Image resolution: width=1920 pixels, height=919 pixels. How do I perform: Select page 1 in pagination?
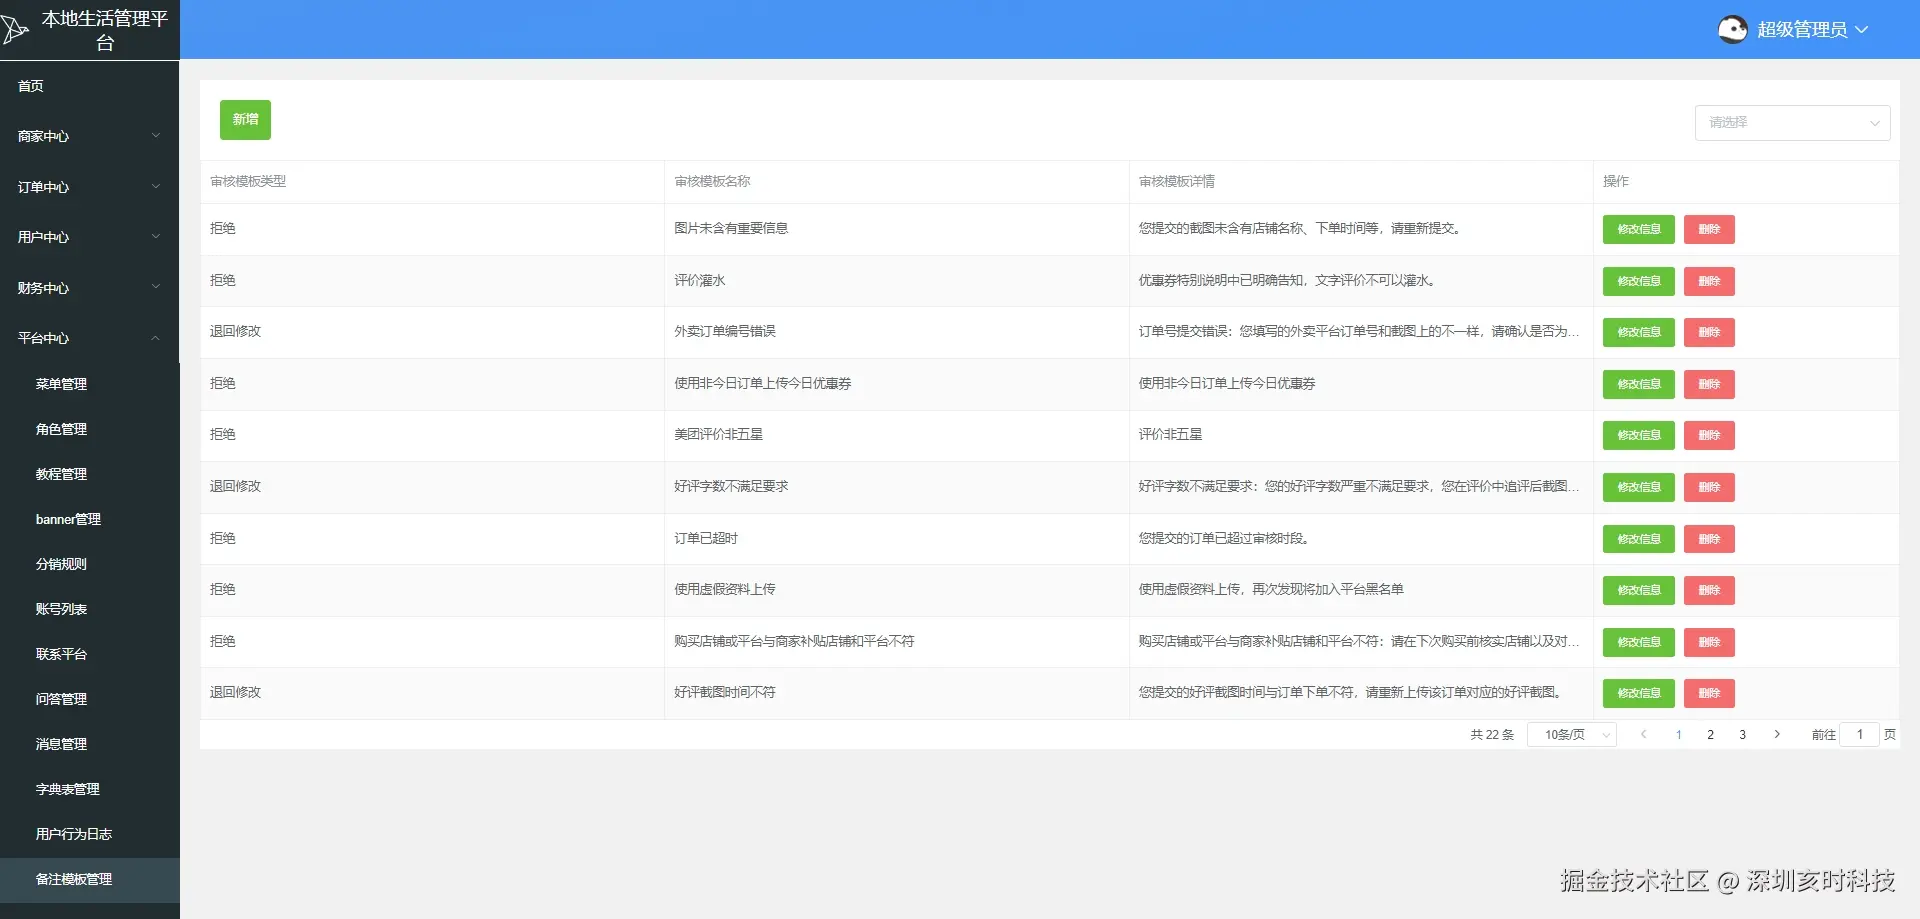(x=1679, y=735)
